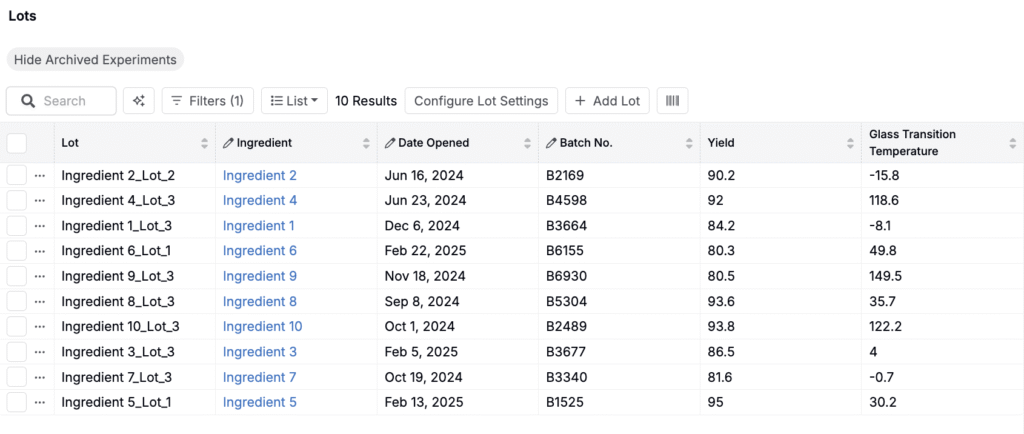Select the Ingredient 9_Lot_3 row checkbox
1024x434 pixels.
(17, 276)
